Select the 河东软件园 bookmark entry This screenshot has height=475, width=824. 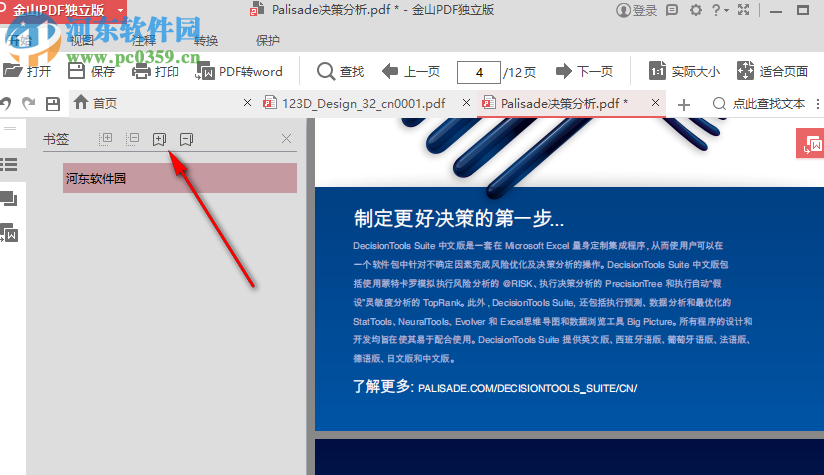point(180,178)
